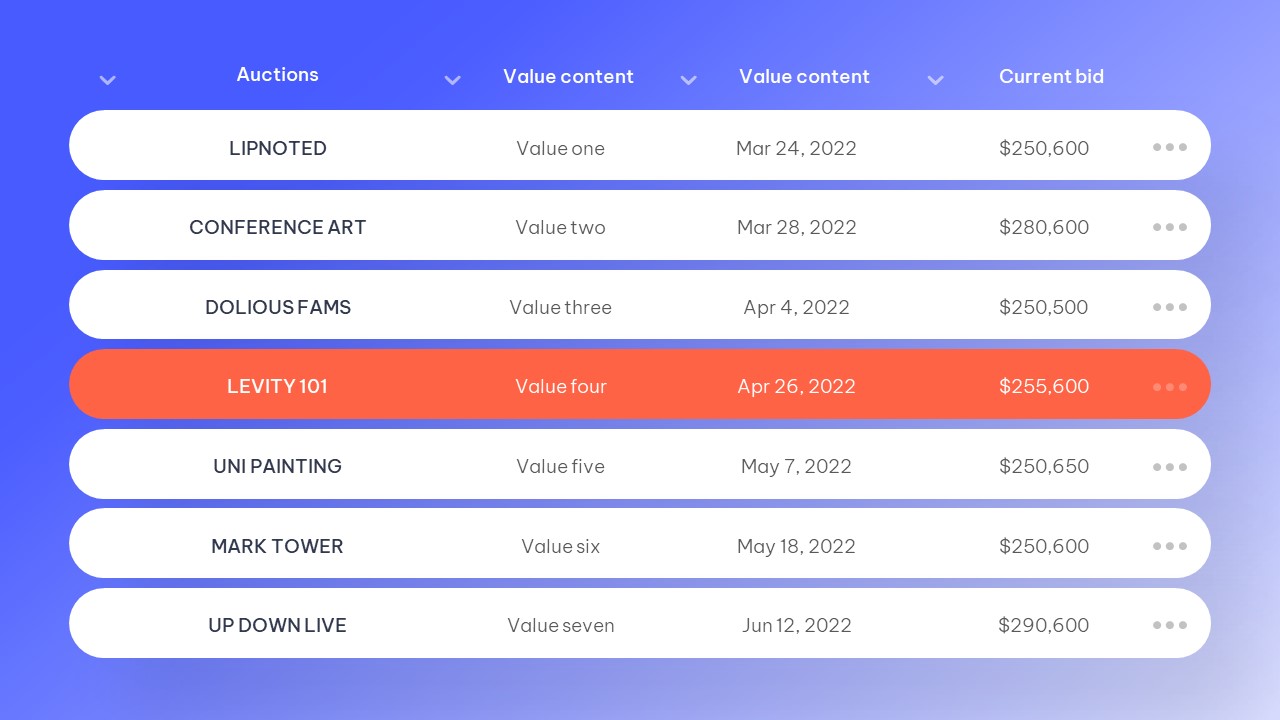Image resolution: width=1280 pixels, height=720 pixels.
Task: Sort by the Auctions column header
Action: [277, 75]
